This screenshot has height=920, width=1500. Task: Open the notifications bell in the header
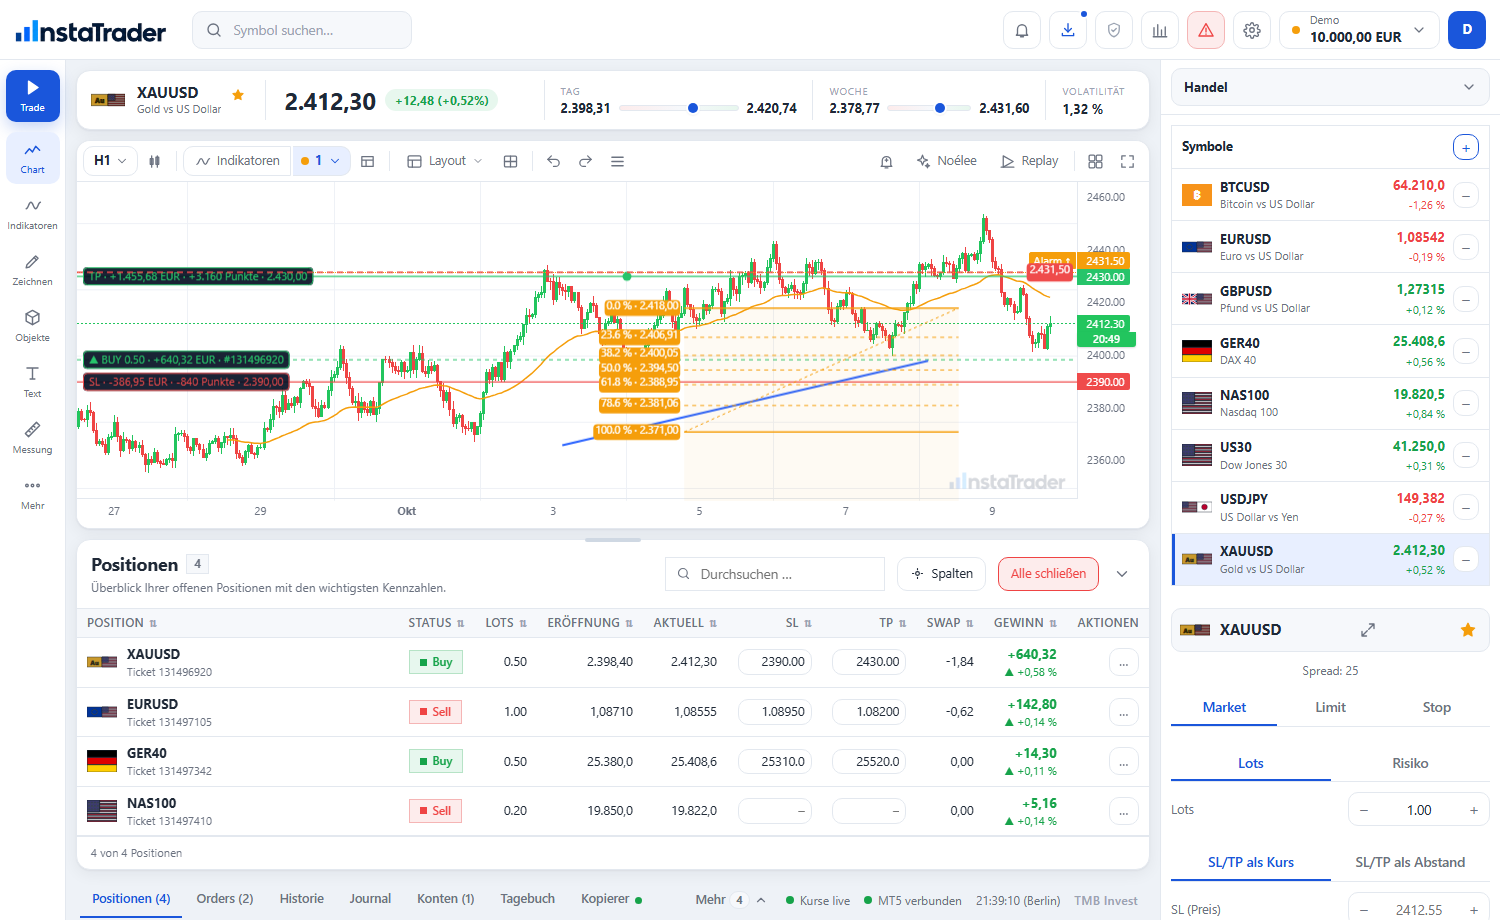(1022, 30)
